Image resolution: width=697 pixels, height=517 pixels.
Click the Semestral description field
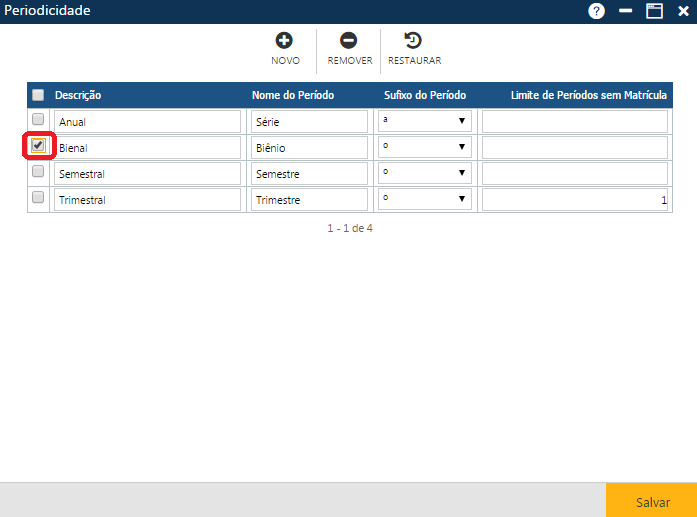click(x=148, y=174)
